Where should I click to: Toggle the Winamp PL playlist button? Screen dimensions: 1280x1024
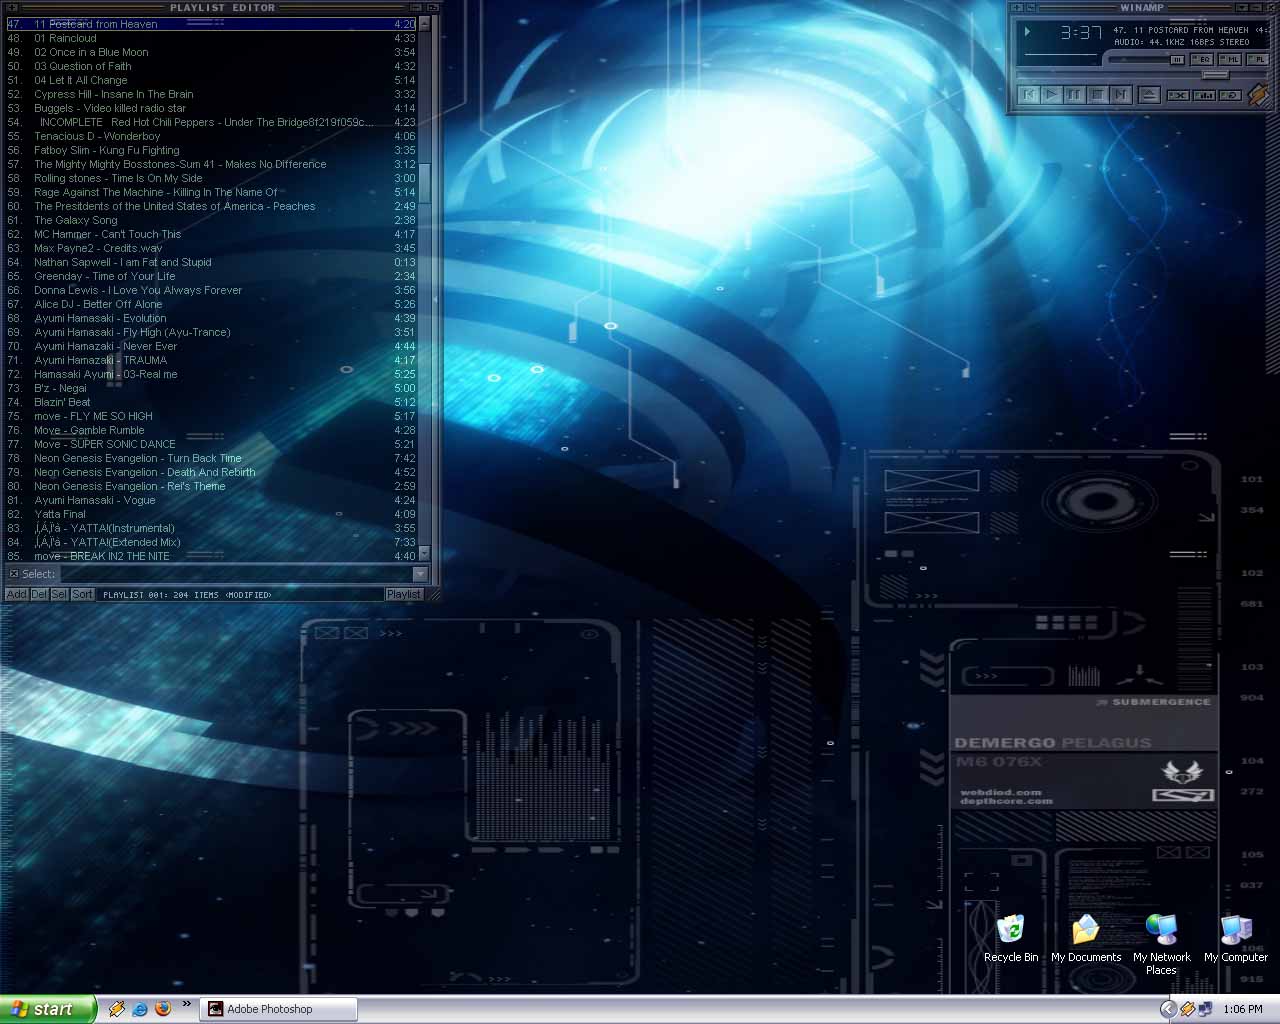tap(1257, 60)
